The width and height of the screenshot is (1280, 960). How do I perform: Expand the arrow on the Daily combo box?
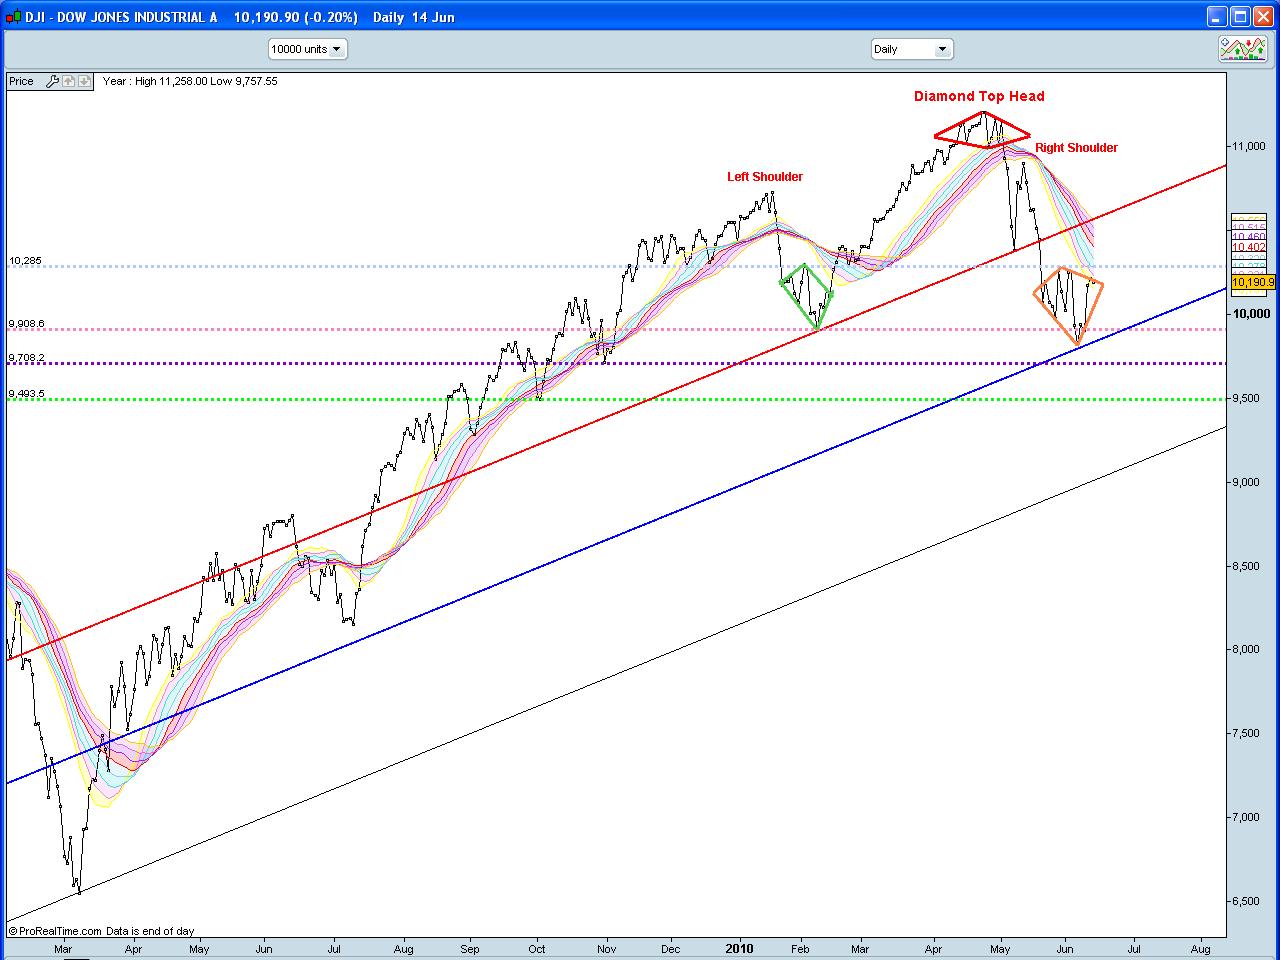point(943,48)
